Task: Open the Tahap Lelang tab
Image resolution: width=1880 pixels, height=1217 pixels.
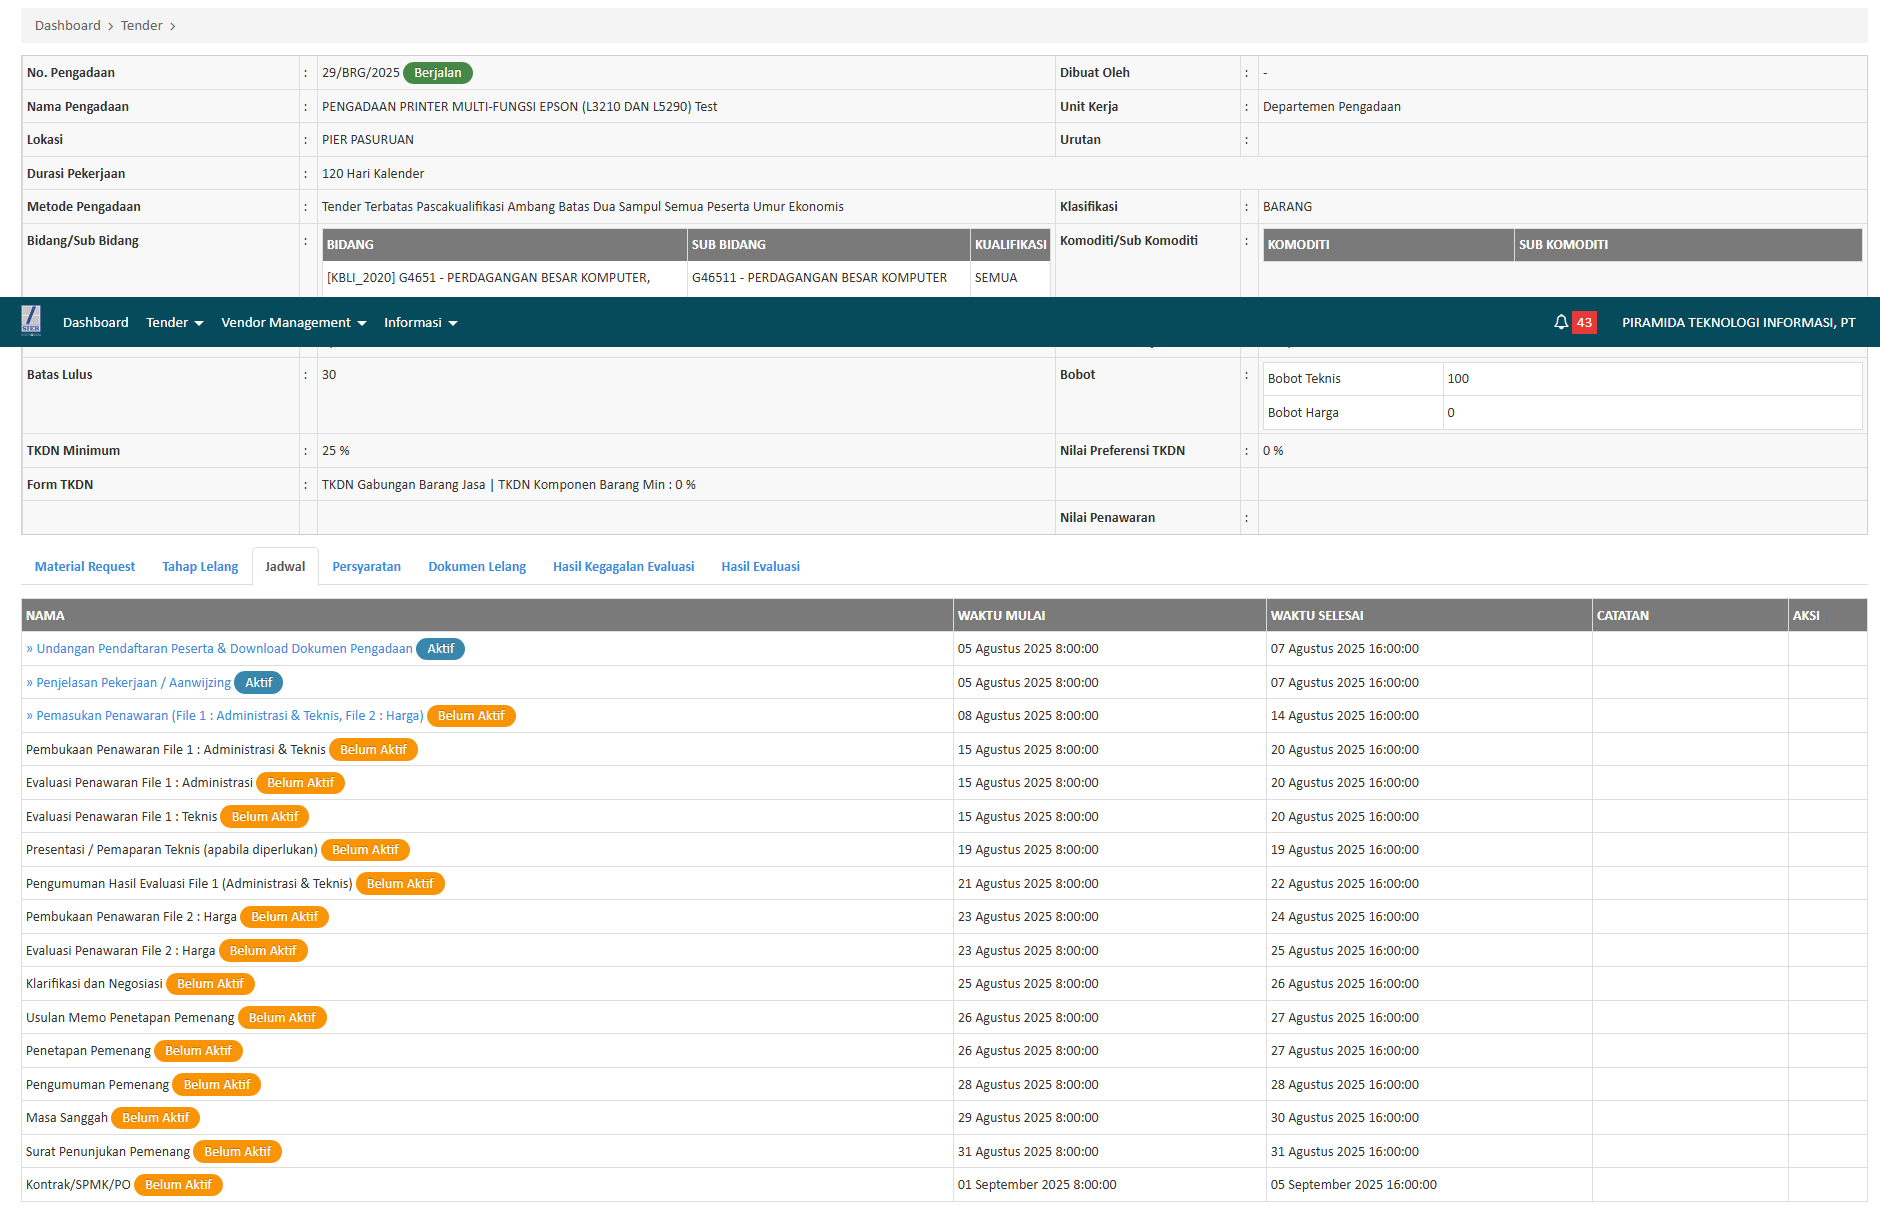Action: [x=200, y=566]
